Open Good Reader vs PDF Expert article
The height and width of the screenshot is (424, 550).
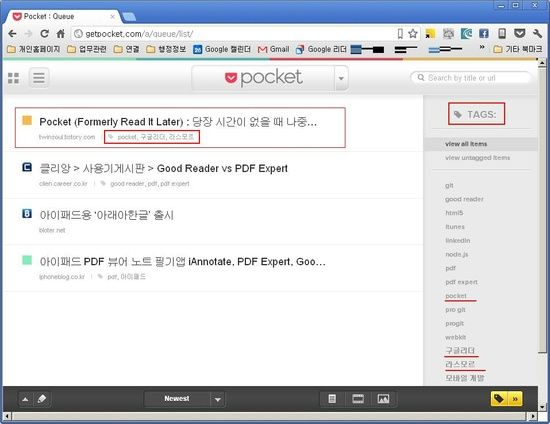coord(163,168)
